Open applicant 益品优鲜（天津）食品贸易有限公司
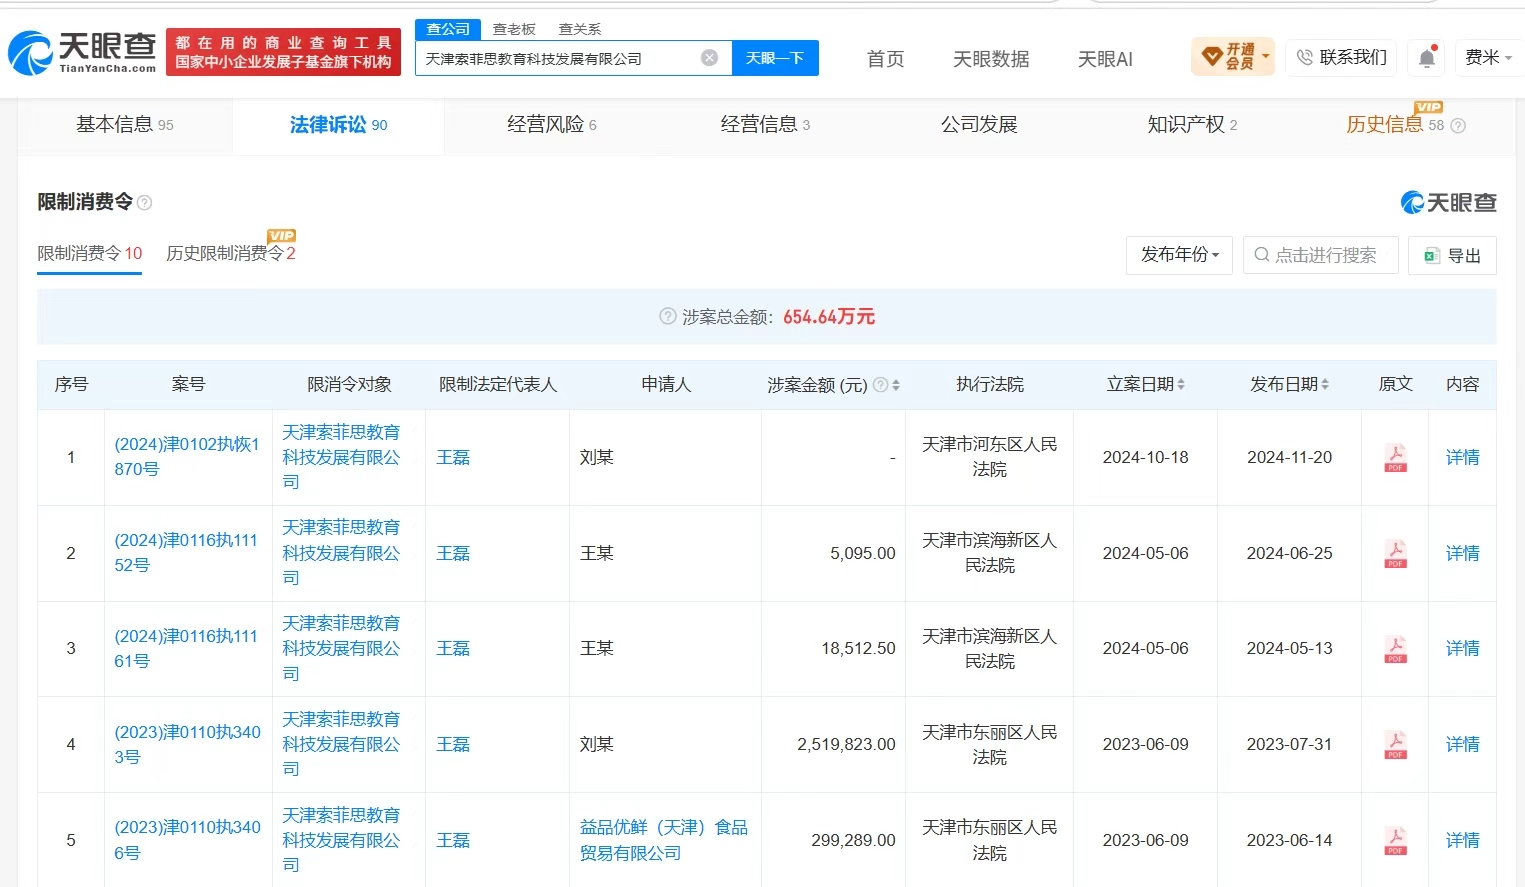This screenshot has width=1525, height=887. coord(664,841)
